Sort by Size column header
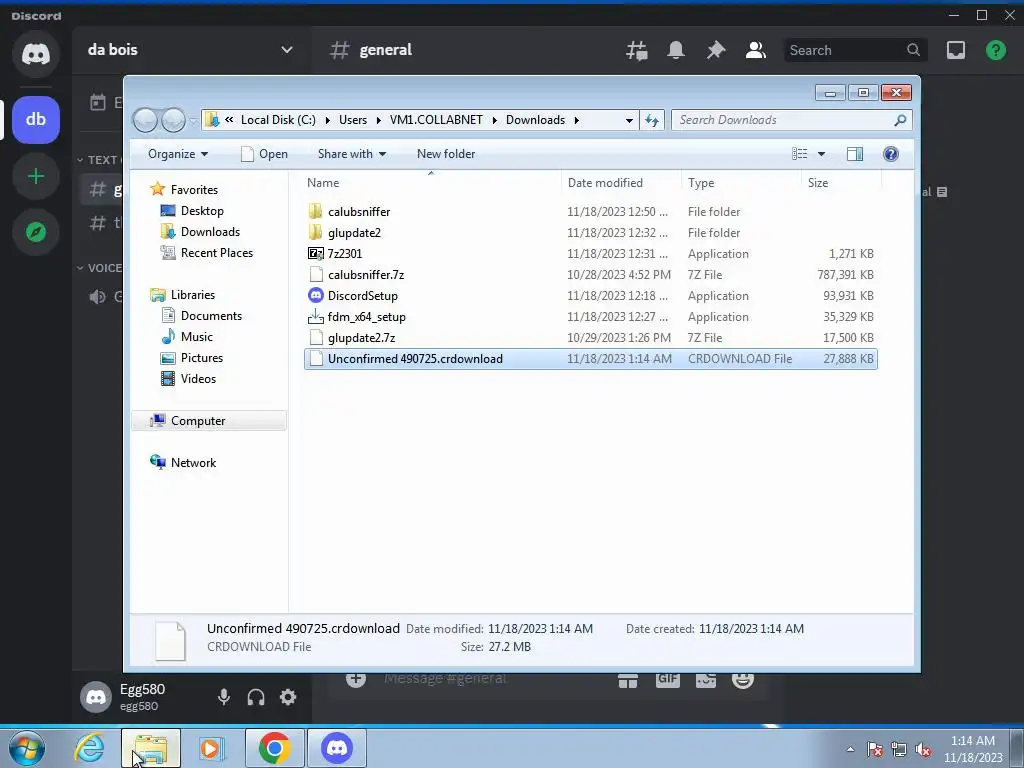Viewport: 1024px width, 768px height. click(x=841, y=183)
